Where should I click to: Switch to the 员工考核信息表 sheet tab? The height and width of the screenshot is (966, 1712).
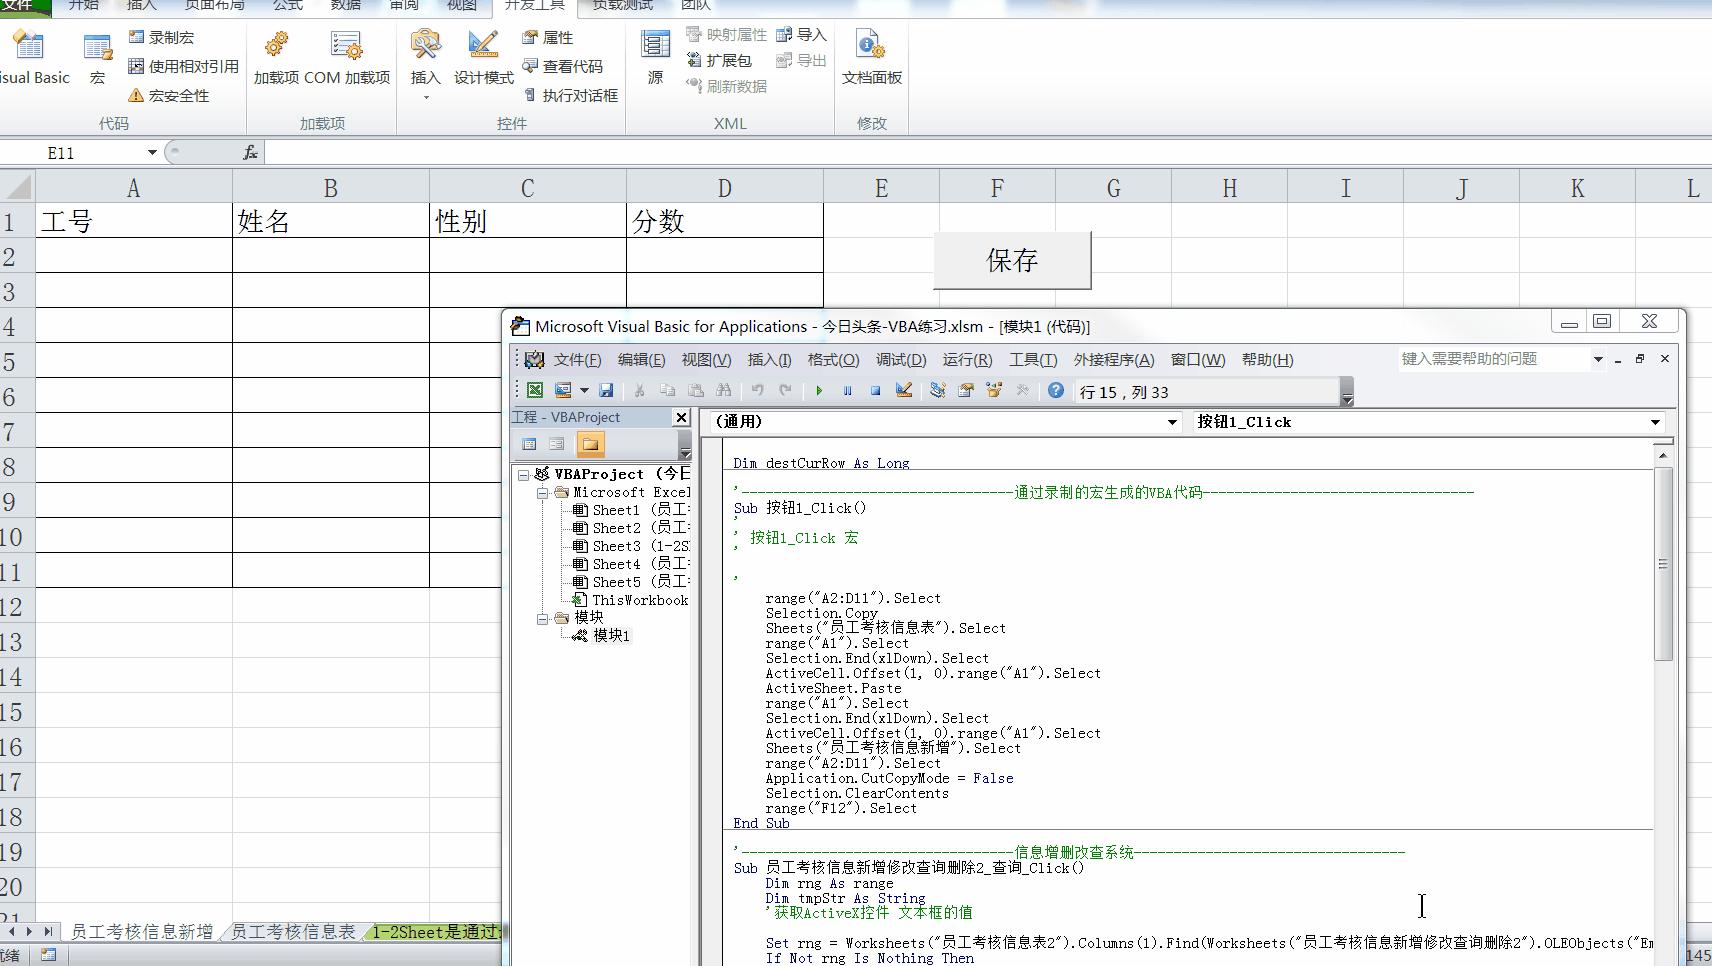point(293,931)
